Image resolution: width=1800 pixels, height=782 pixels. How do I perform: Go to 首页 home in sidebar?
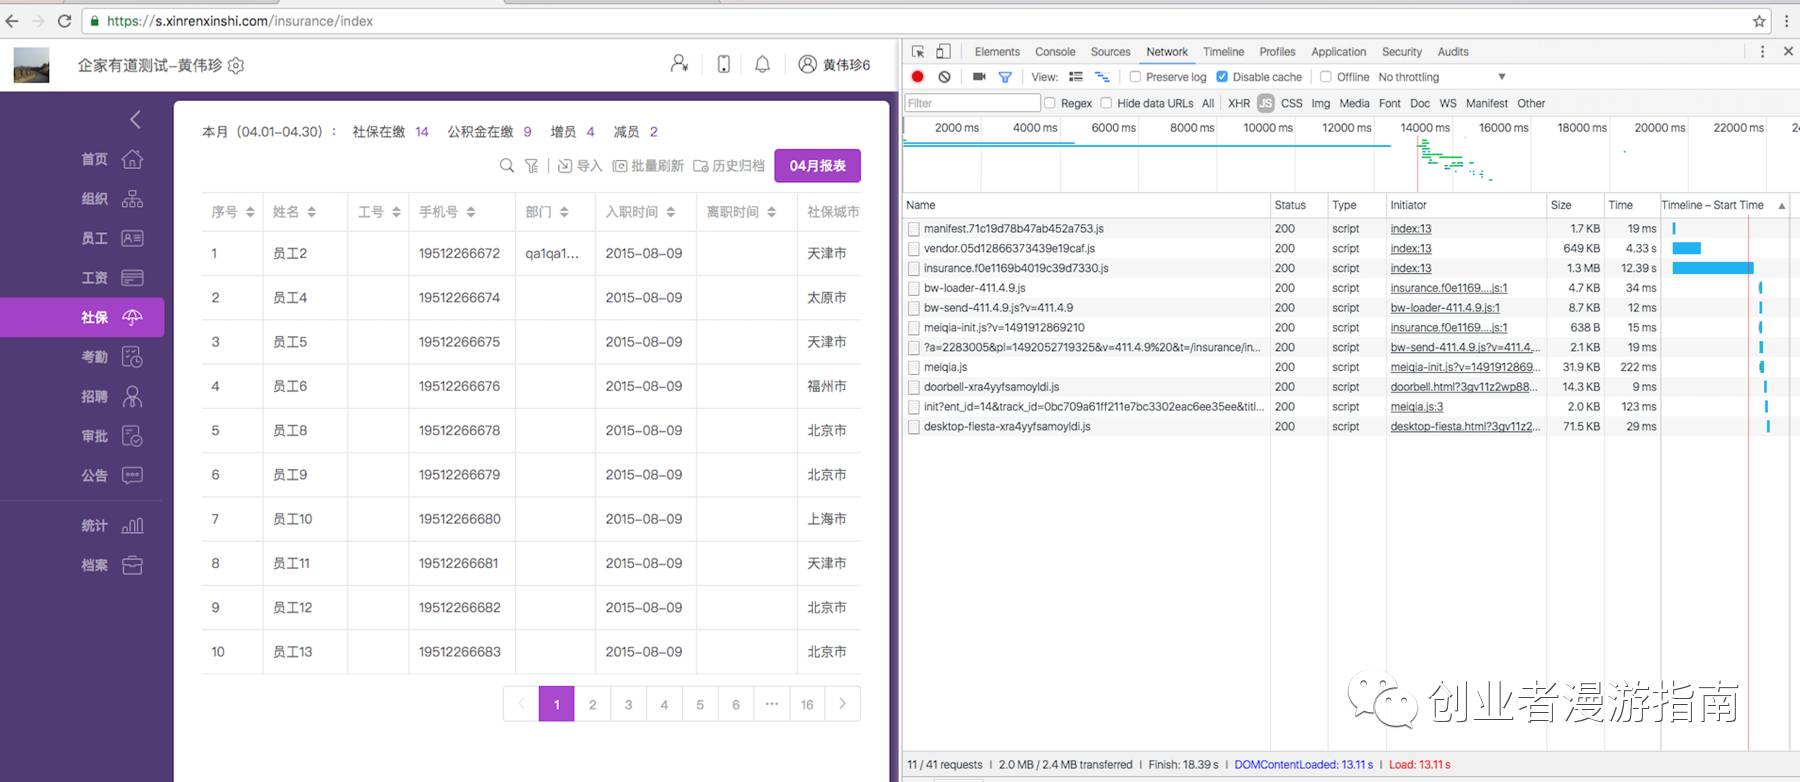112,159
